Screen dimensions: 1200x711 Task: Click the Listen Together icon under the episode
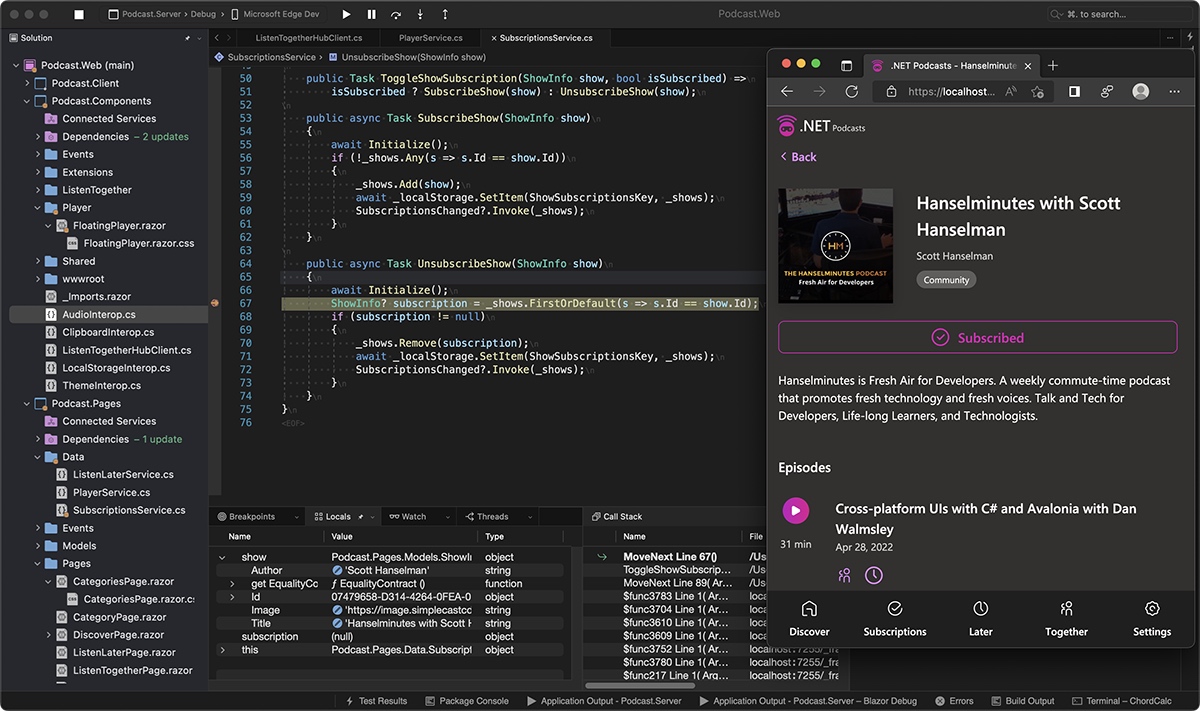tap(845, 575)
